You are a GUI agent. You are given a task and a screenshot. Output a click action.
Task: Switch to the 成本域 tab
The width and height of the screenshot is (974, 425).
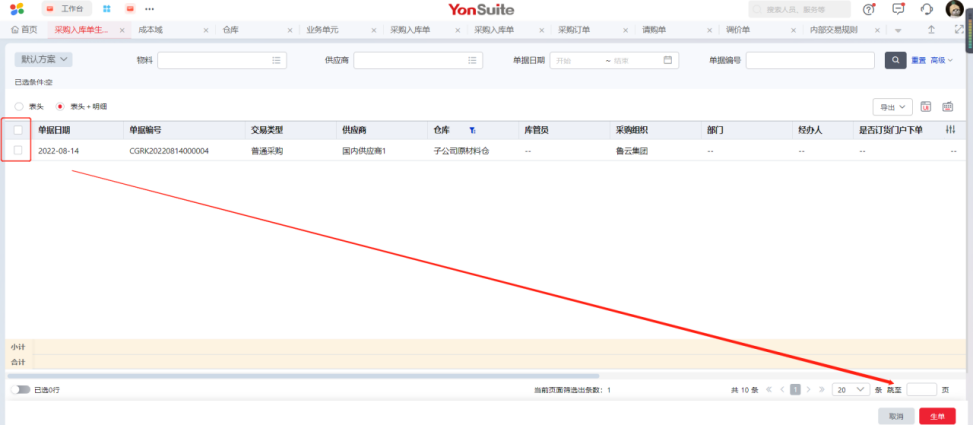[x=150, y=30]
